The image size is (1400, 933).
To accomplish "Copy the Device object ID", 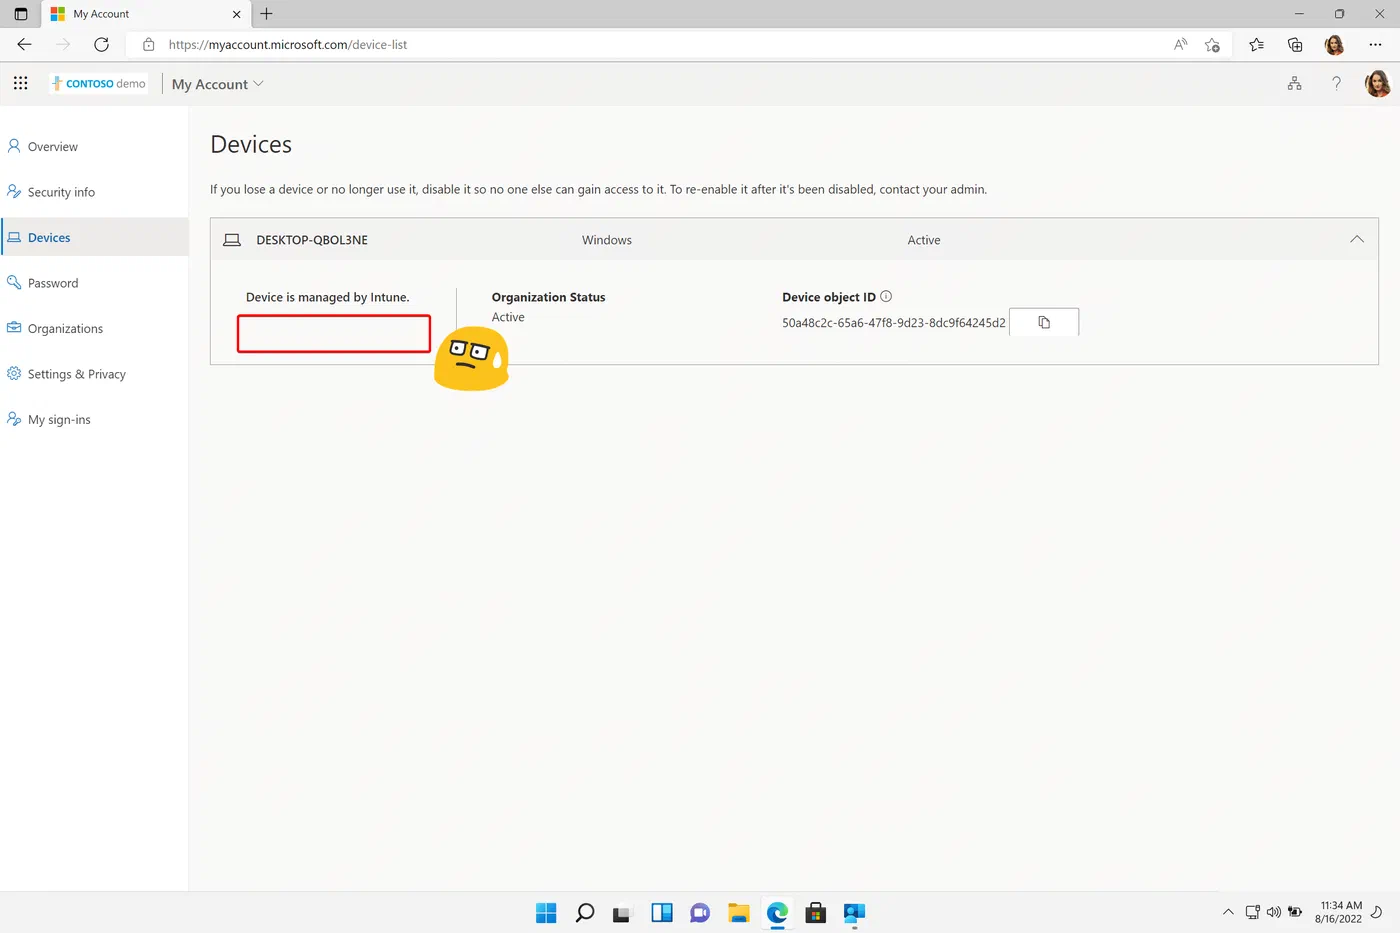I will (1044, 322).
